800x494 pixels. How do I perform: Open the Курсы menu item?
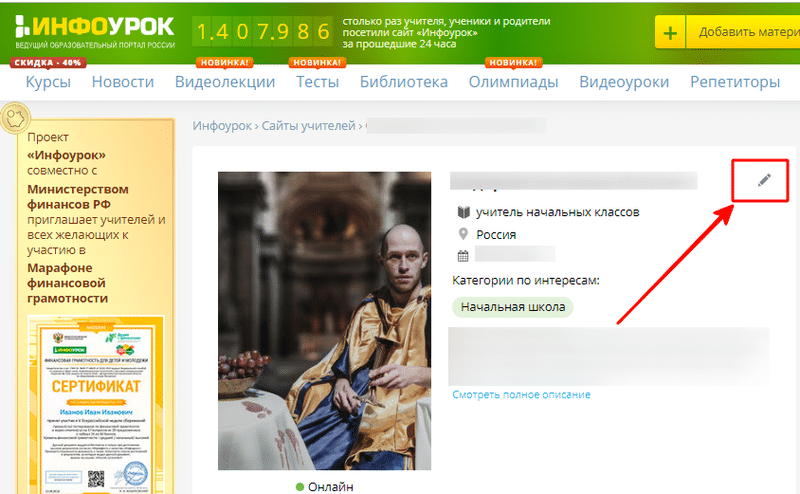48,82
